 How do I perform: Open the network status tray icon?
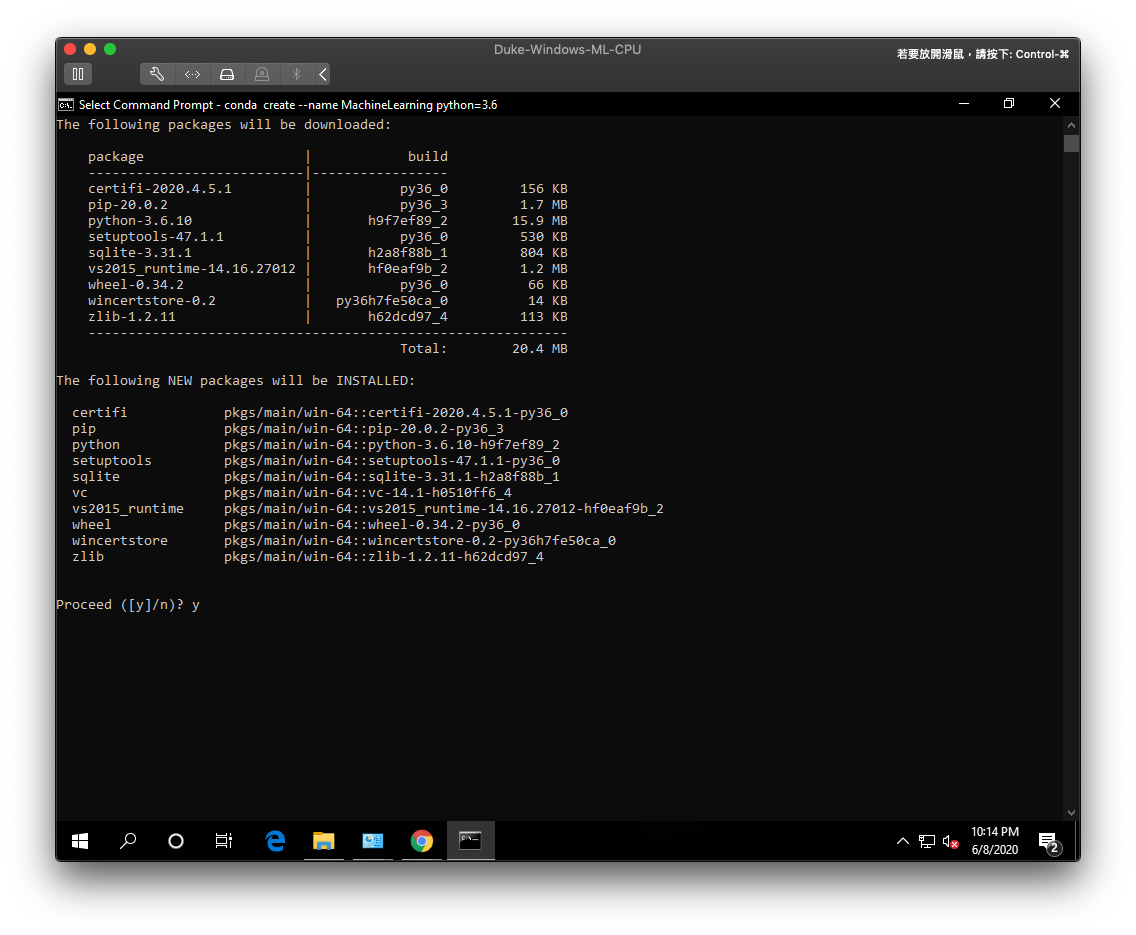927,841
